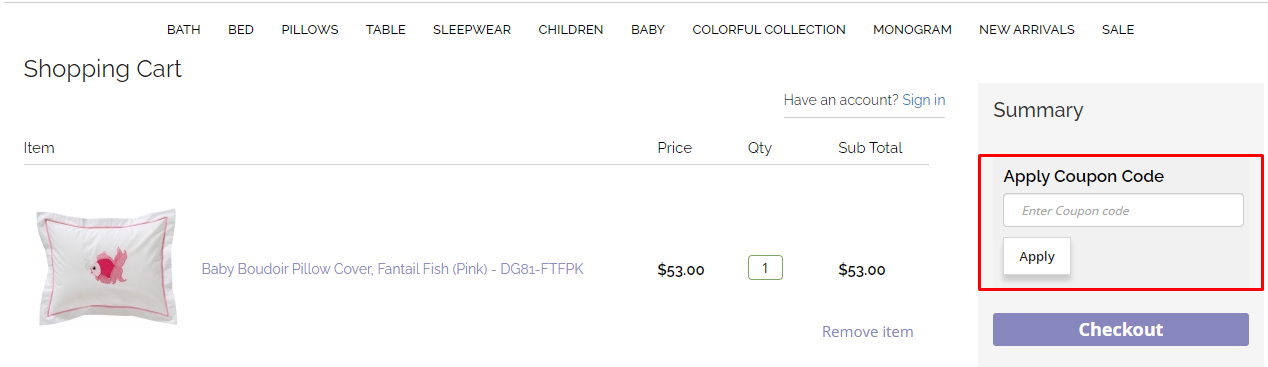Click the Apply coupon button
The height and width of the screenshot is (367, 1268).
coord(1037,256)
